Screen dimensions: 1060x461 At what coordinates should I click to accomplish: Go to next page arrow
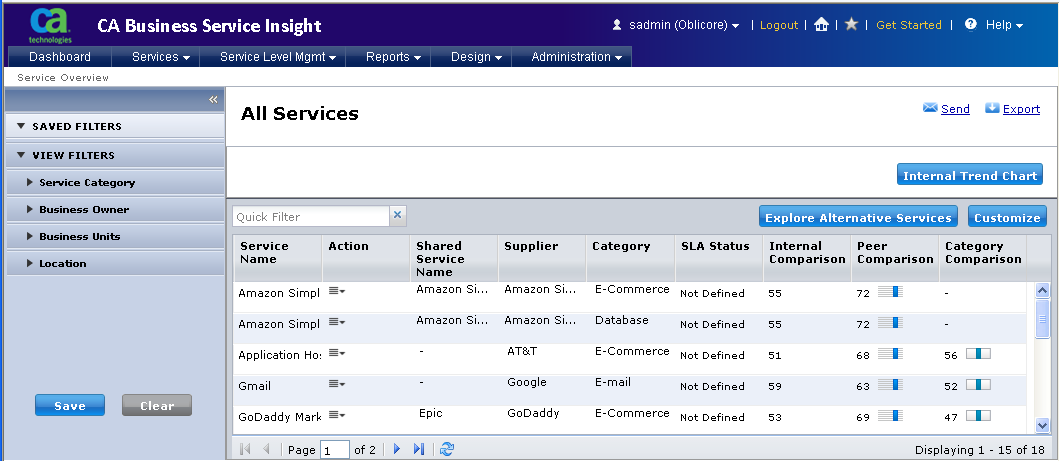(x=397, y=449)
